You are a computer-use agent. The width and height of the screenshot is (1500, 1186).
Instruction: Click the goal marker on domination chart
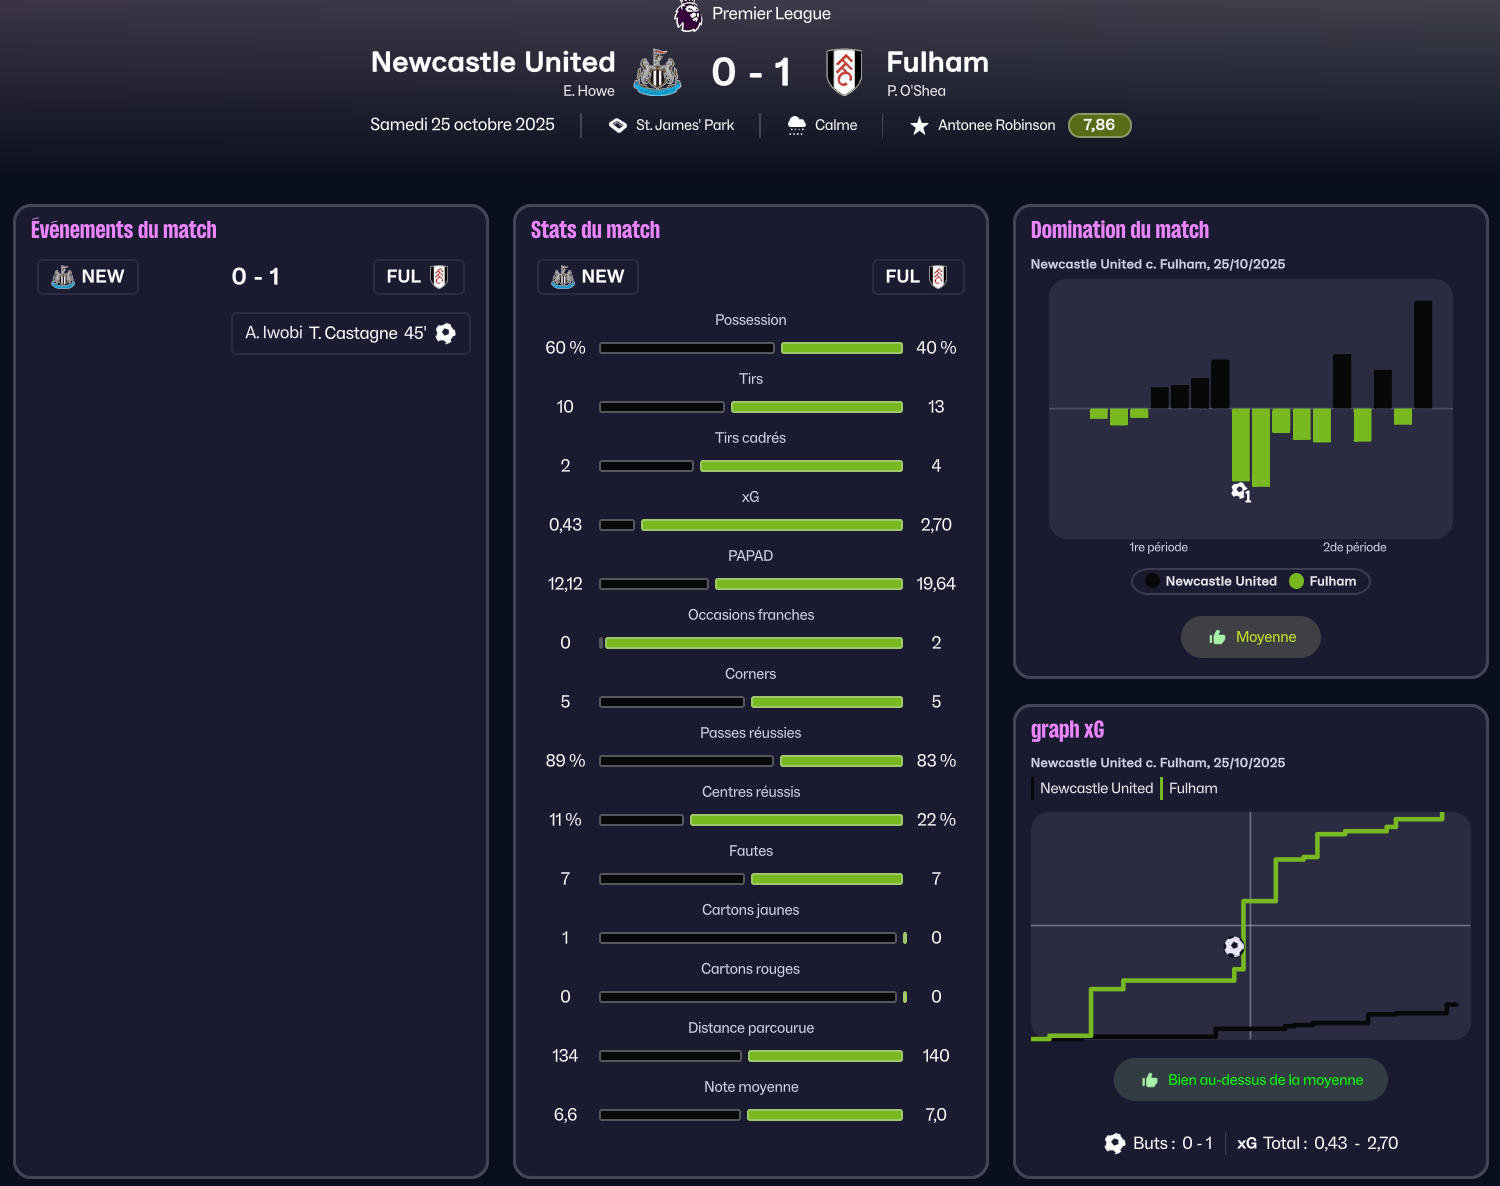click(1240, 491)
